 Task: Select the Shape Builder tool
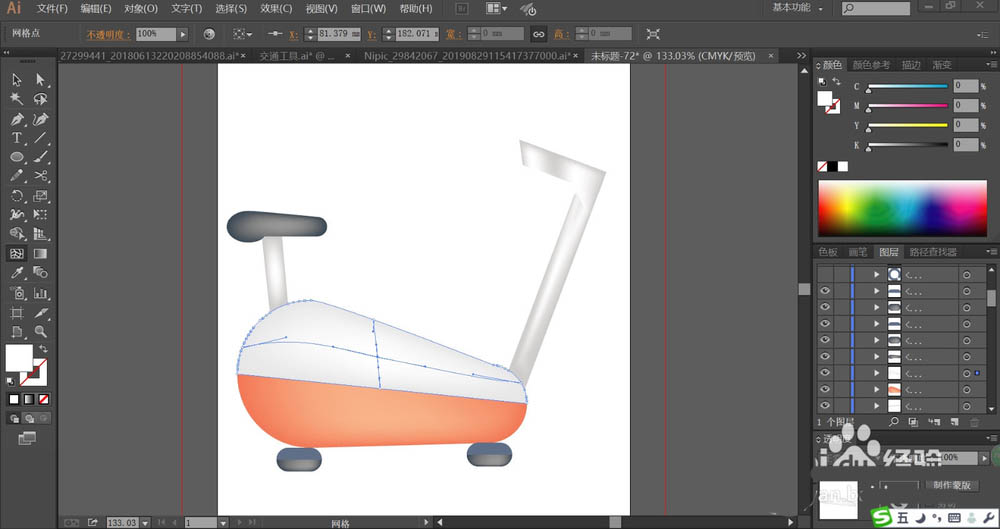click(x=17, y=234)
